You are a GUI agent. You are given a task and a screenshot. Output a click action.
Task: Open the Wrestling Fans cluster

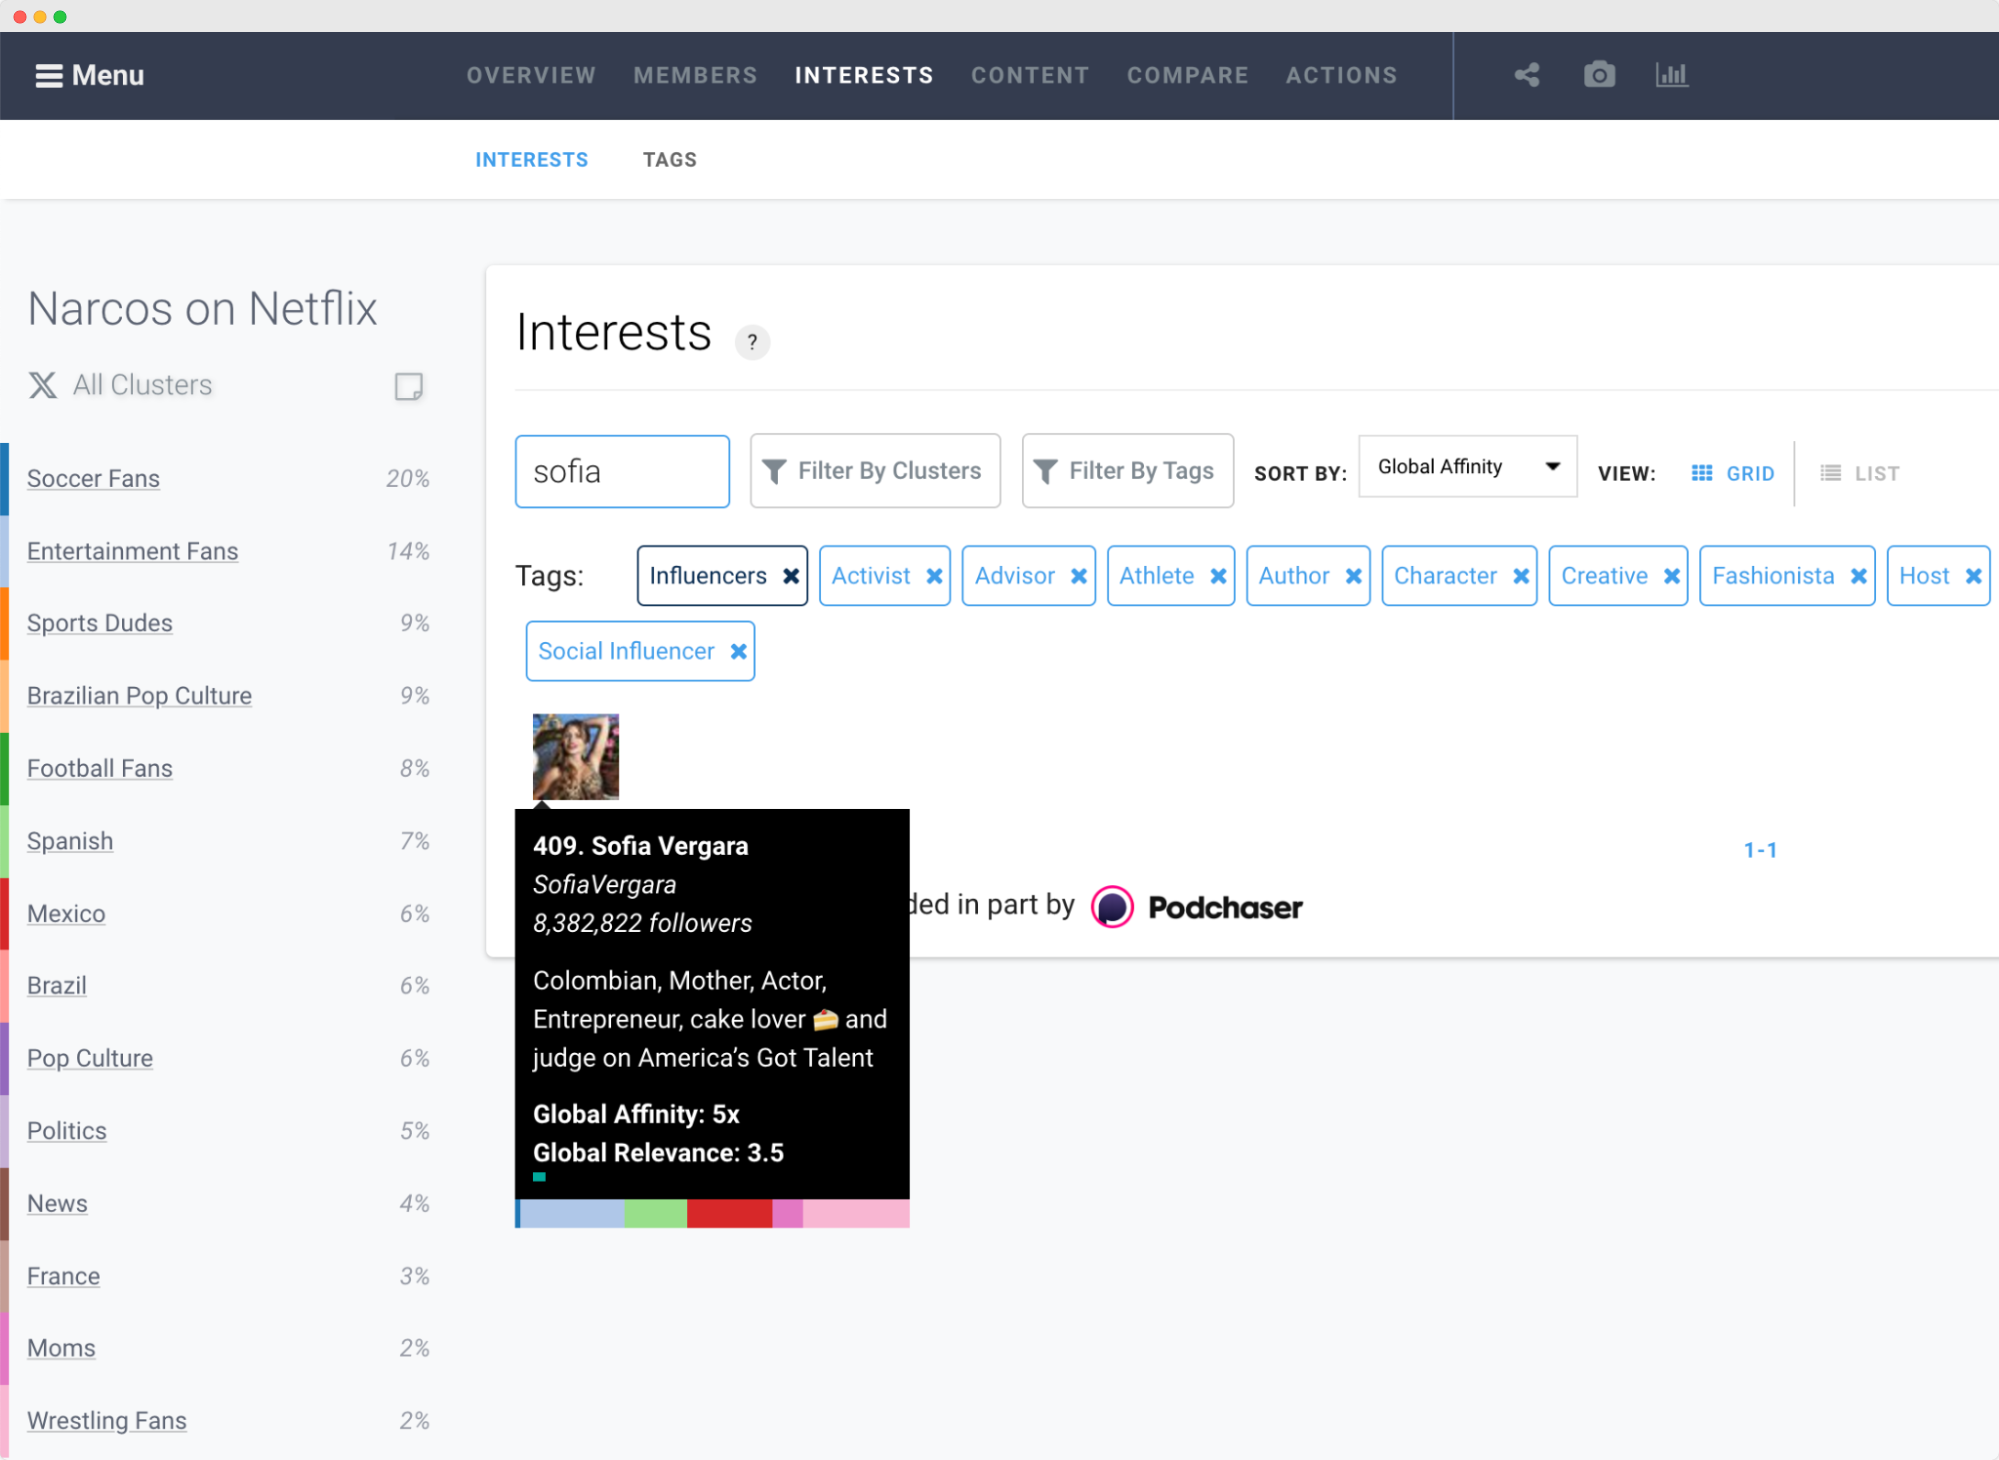pos(107,1421)
